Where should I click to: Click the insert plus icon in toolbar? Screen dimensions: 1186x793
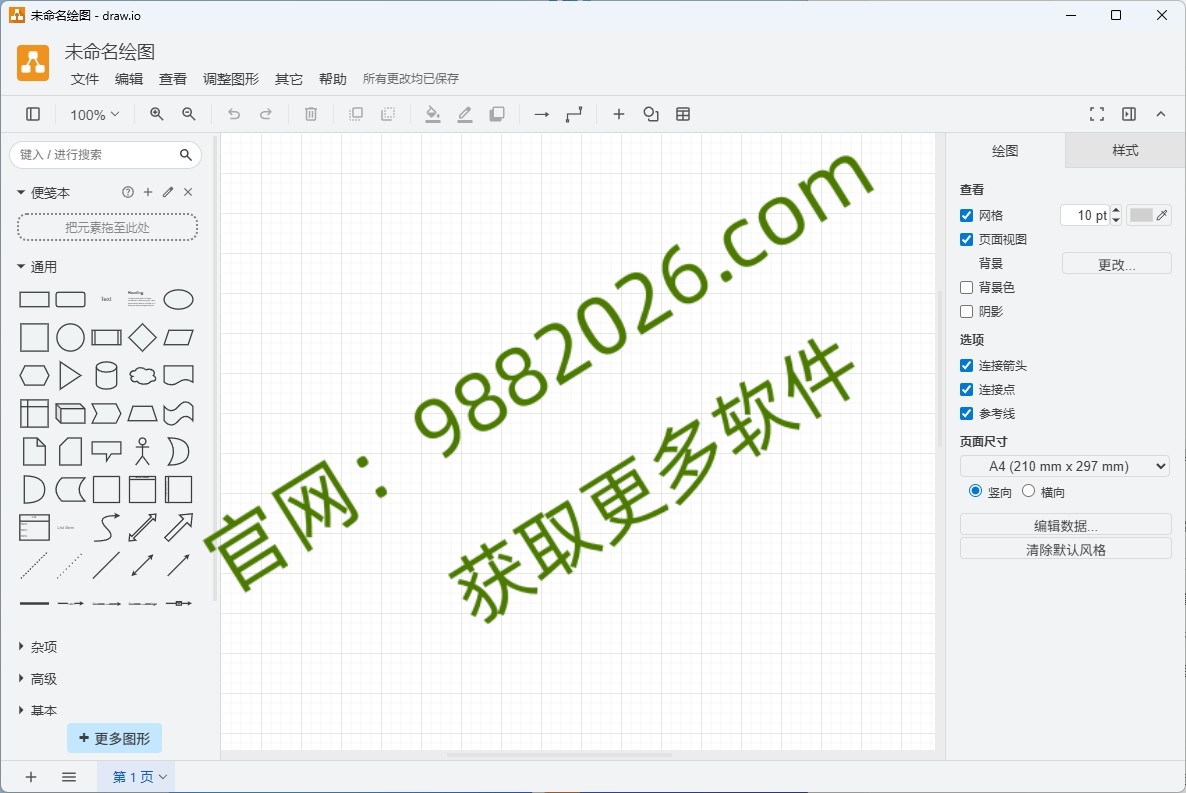[x=619, y=114]
